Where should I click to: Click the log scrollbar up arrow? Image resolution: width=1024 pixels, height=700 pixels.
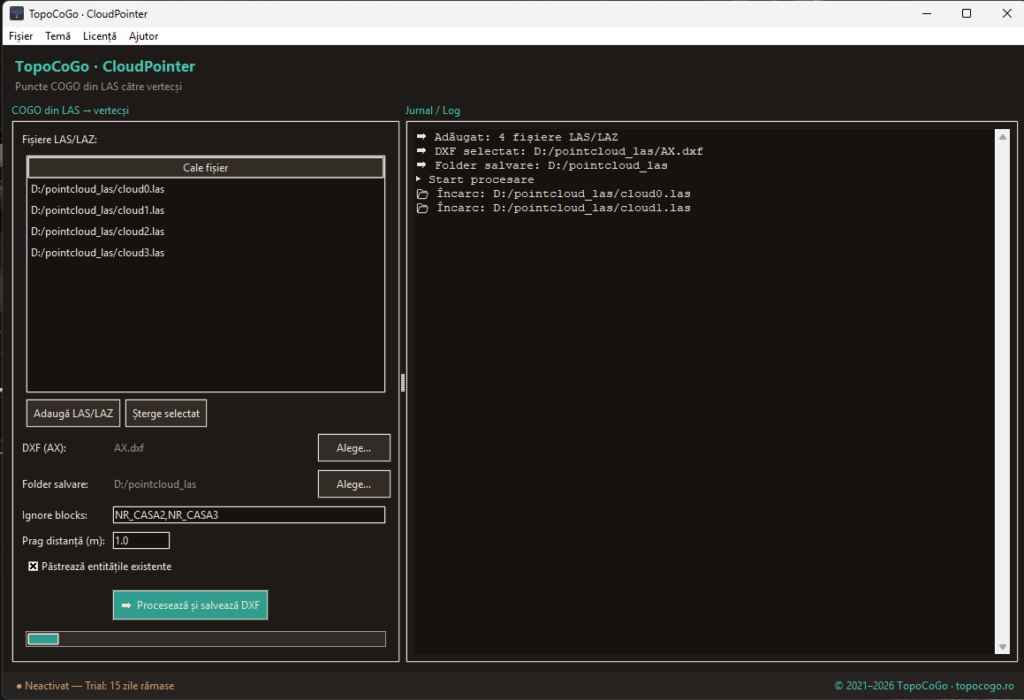tap(1002, 136)
